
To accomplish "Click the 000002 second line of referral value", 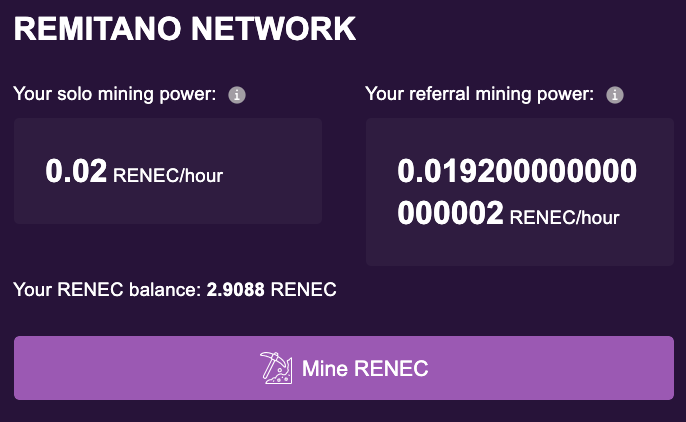I will pyautogui.click(x=450, y=213).
